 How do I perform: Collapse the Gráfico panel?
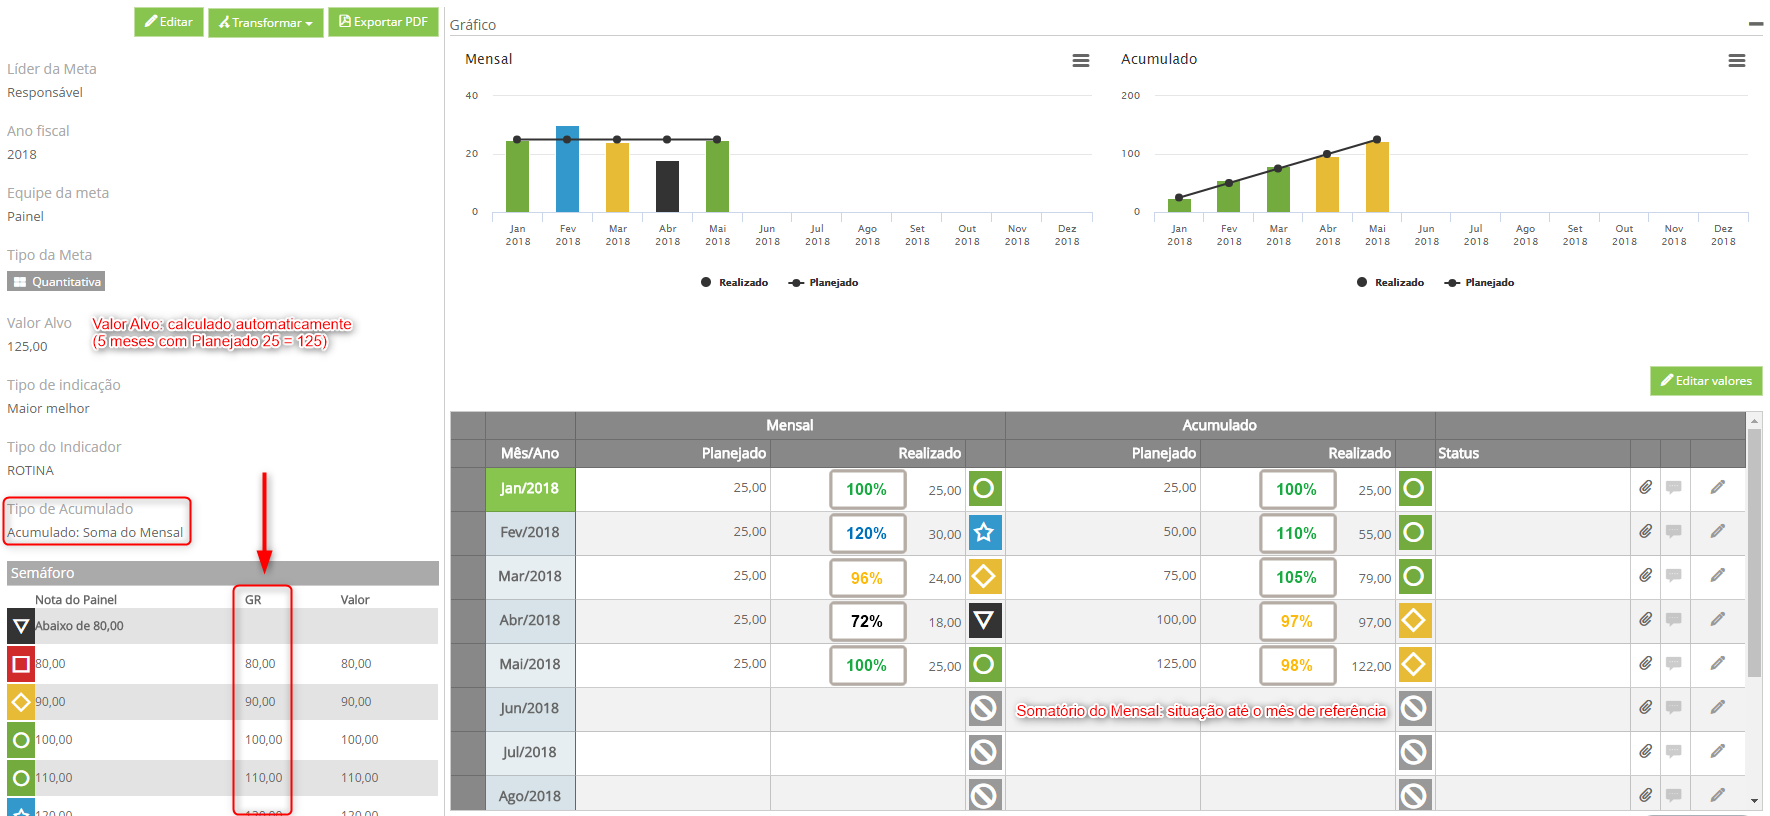click(1755, 23)
